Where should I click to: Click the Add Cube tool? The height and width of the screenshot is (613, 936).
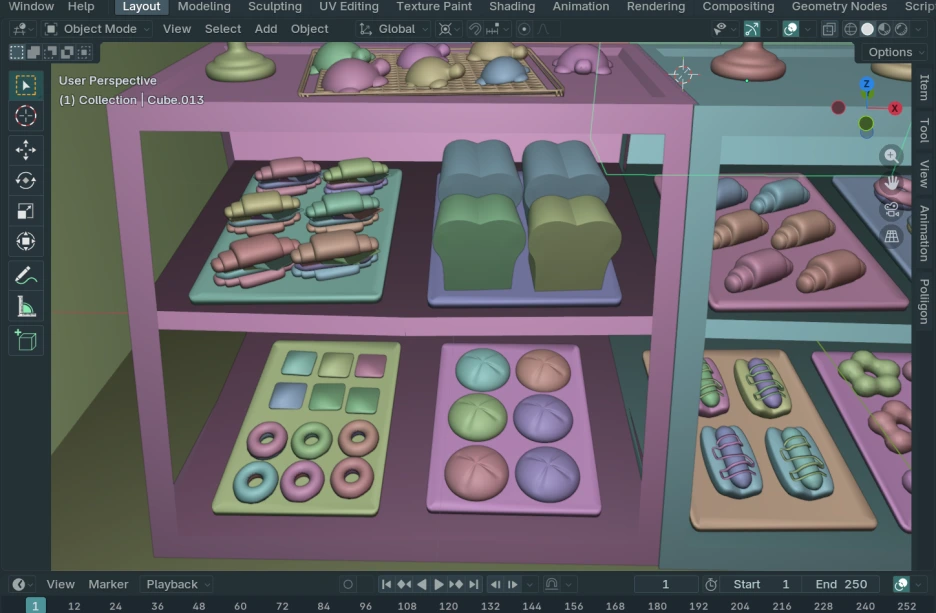pos(26,341)
